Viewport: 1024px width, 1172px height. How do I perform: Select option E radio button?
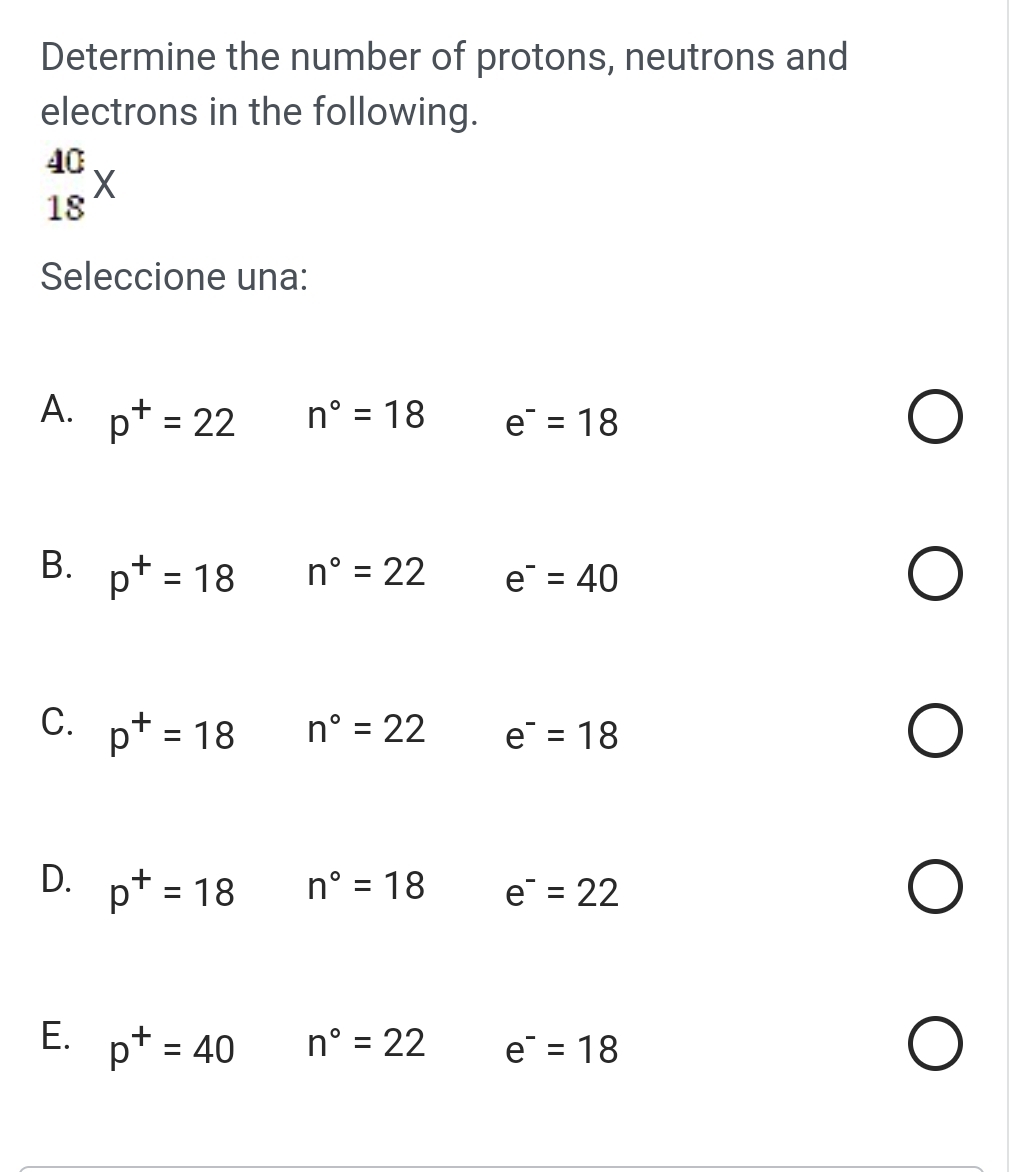click(x=937, y=1045)
